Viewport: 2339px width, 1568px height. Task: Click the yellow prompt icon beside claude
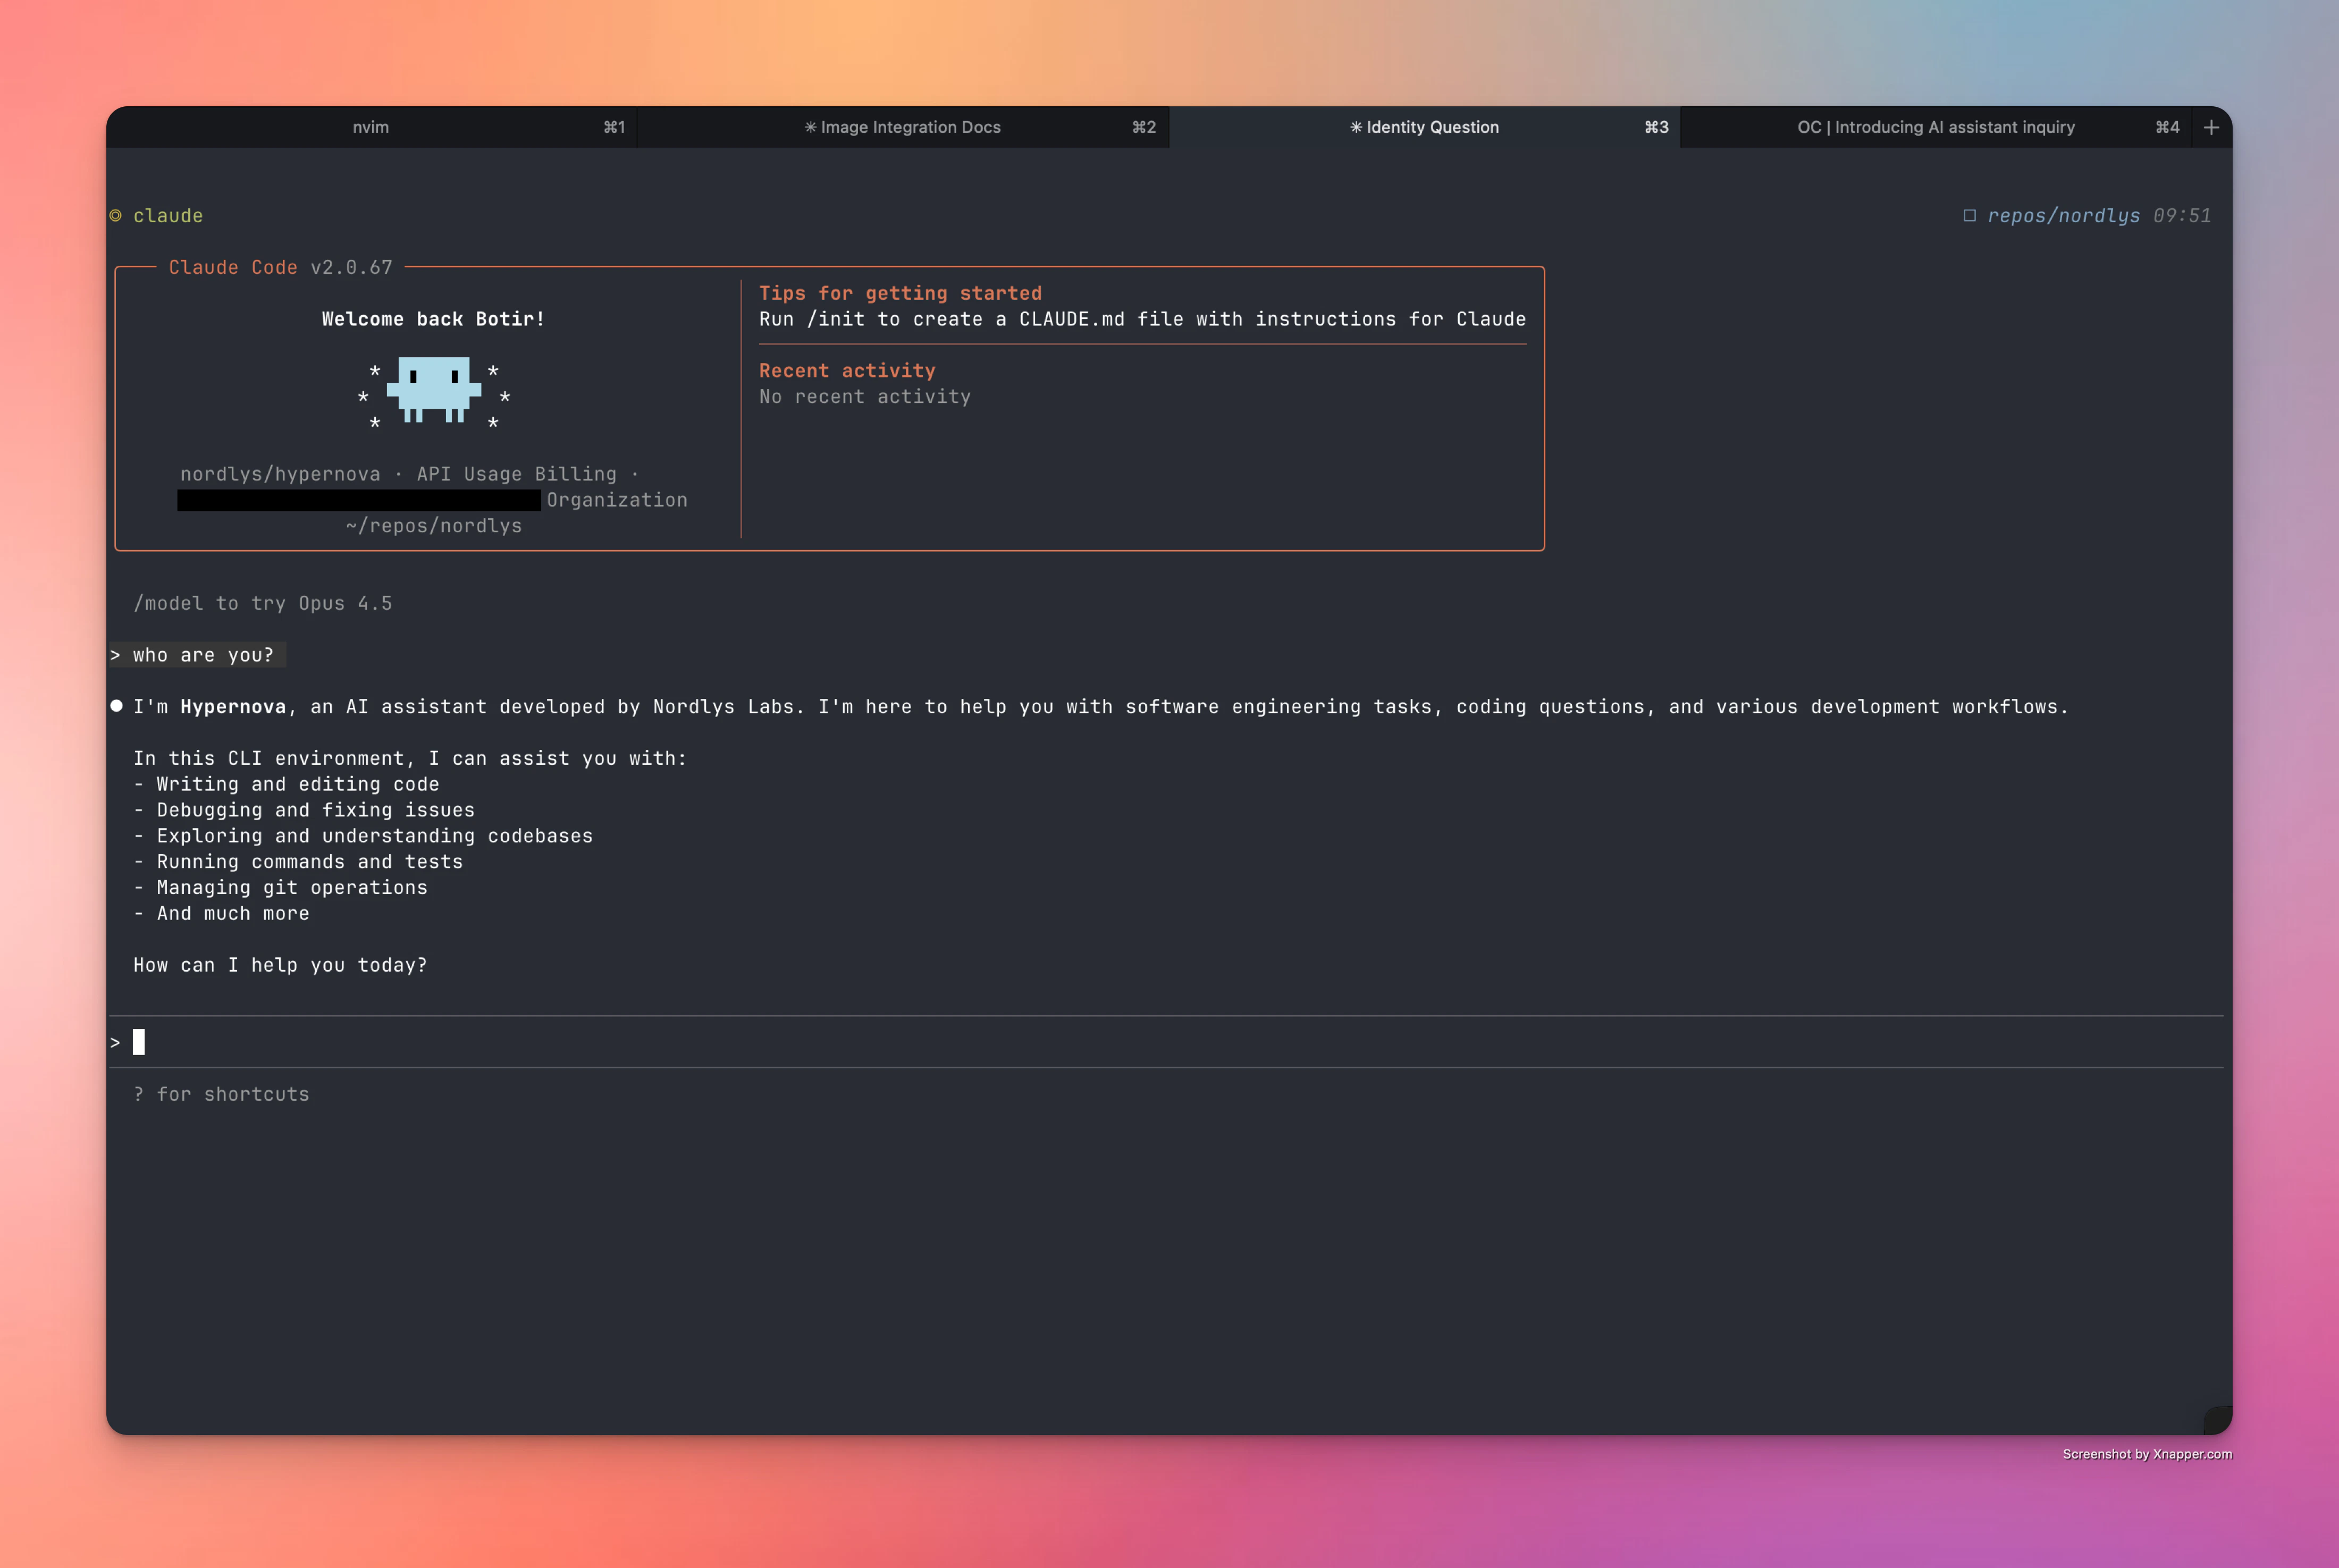coord(116,215)
